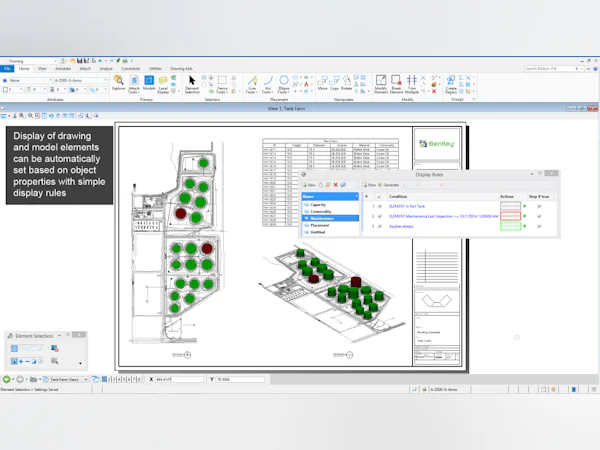The height and width of the screenshot is (450, 600).
Task: Toggle Stop if true for rule 3
Action: 539,226
